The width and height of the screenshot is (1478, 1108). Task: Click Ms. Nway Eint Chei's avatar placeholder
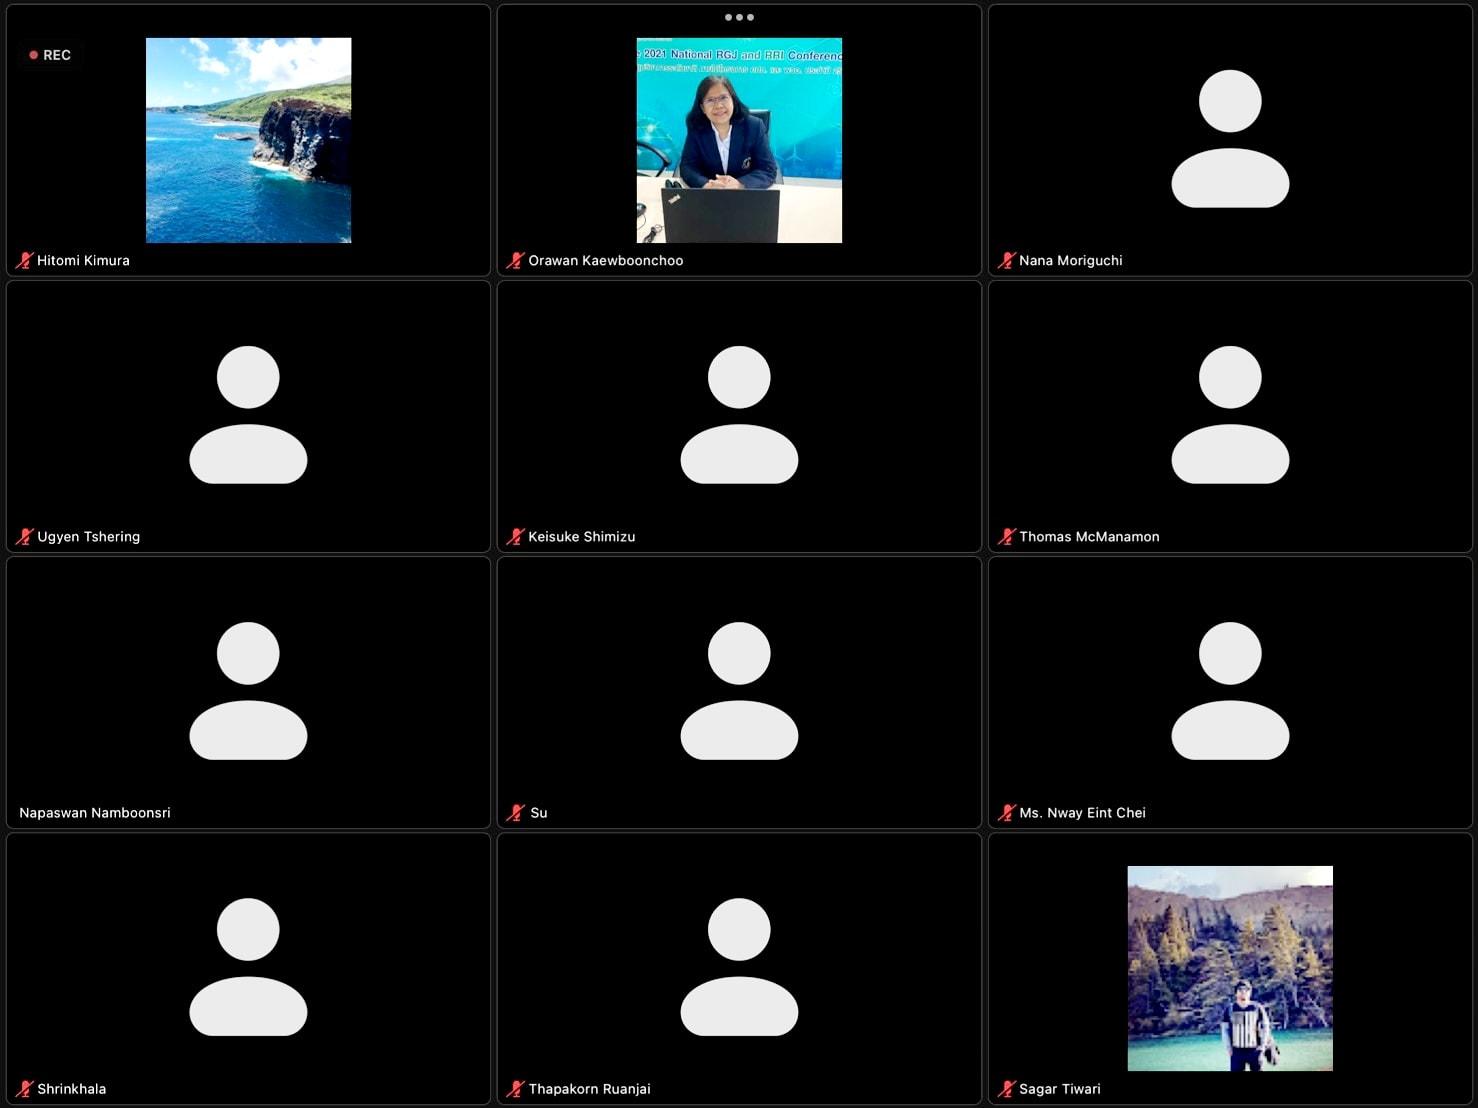point(1230,691)
